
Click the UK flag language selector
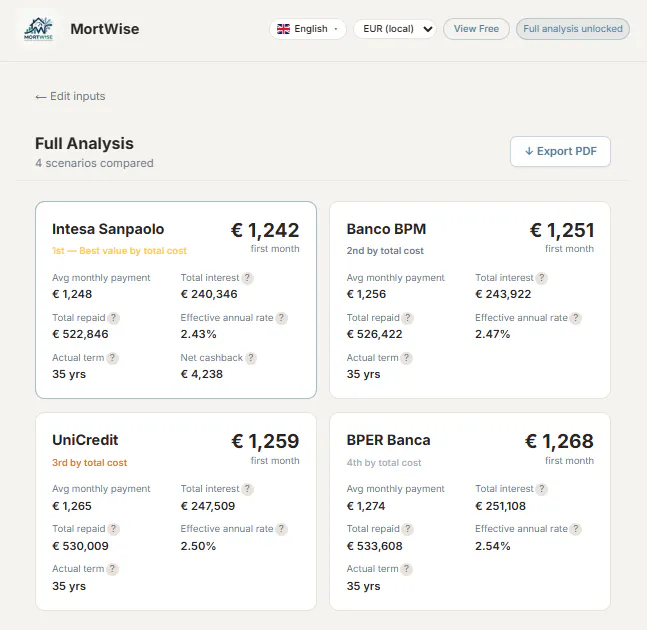click(x=283, y=29)
